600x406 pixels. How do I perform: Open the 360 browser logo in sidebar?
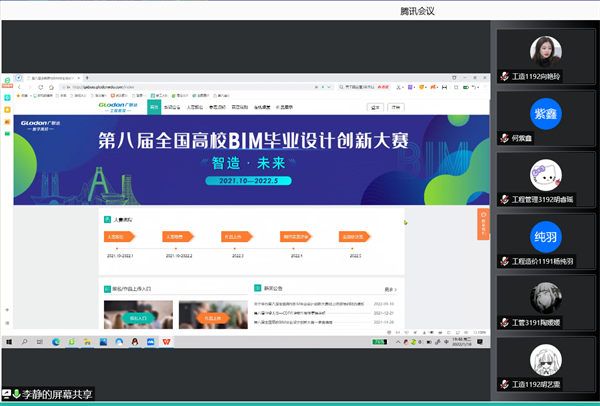tap(7, 82)
